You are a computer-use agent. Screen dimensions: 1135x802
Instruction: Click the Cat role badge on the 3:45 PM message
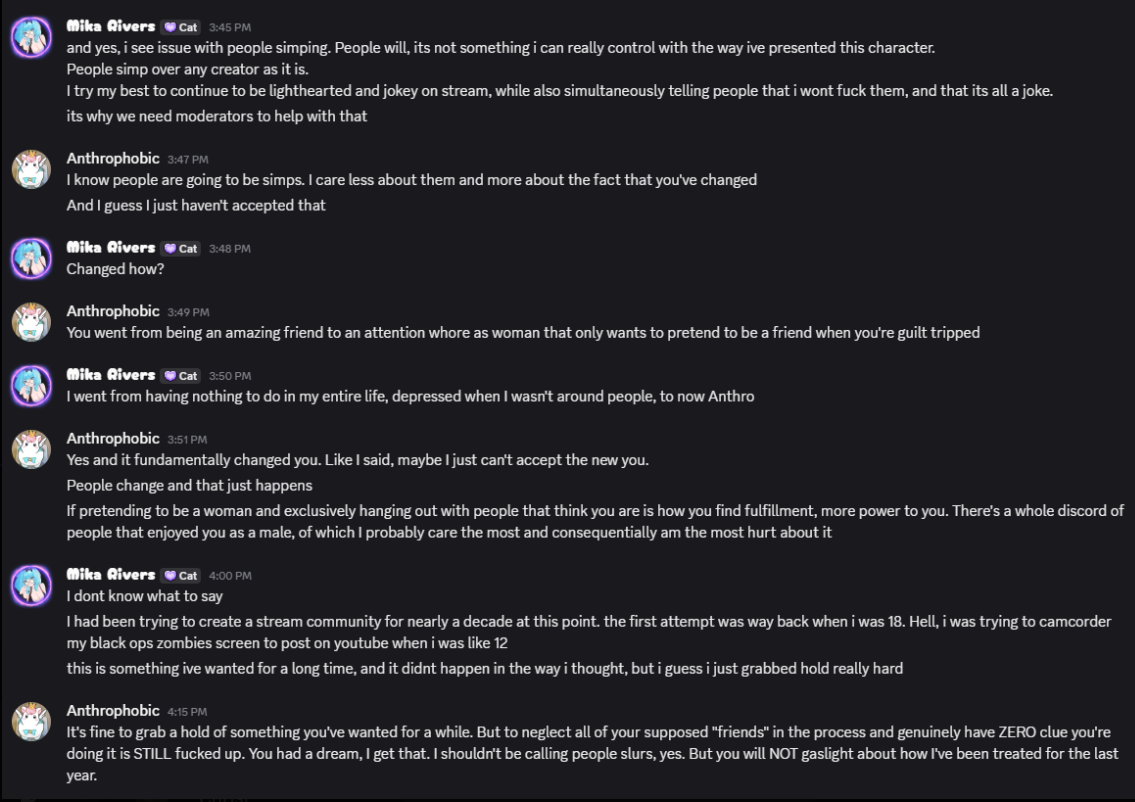[181, 27]
